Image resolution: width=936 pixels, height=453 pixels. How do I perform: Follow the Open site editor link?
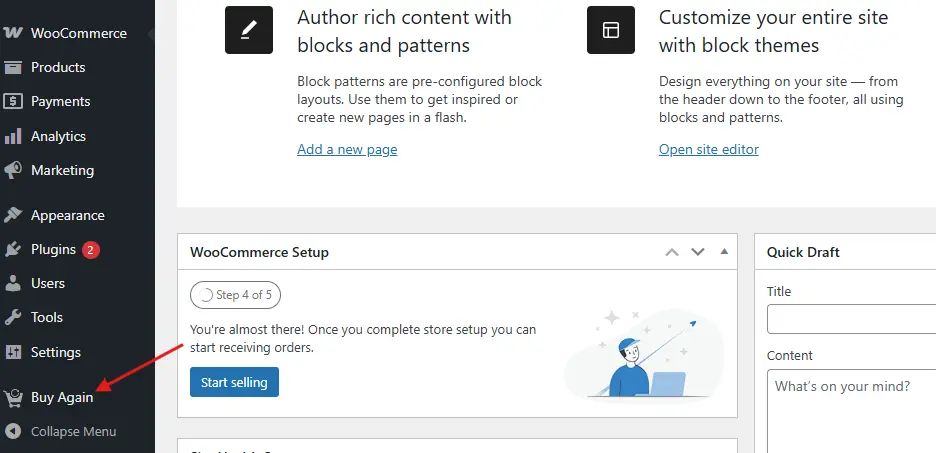(x=709, y=149)
